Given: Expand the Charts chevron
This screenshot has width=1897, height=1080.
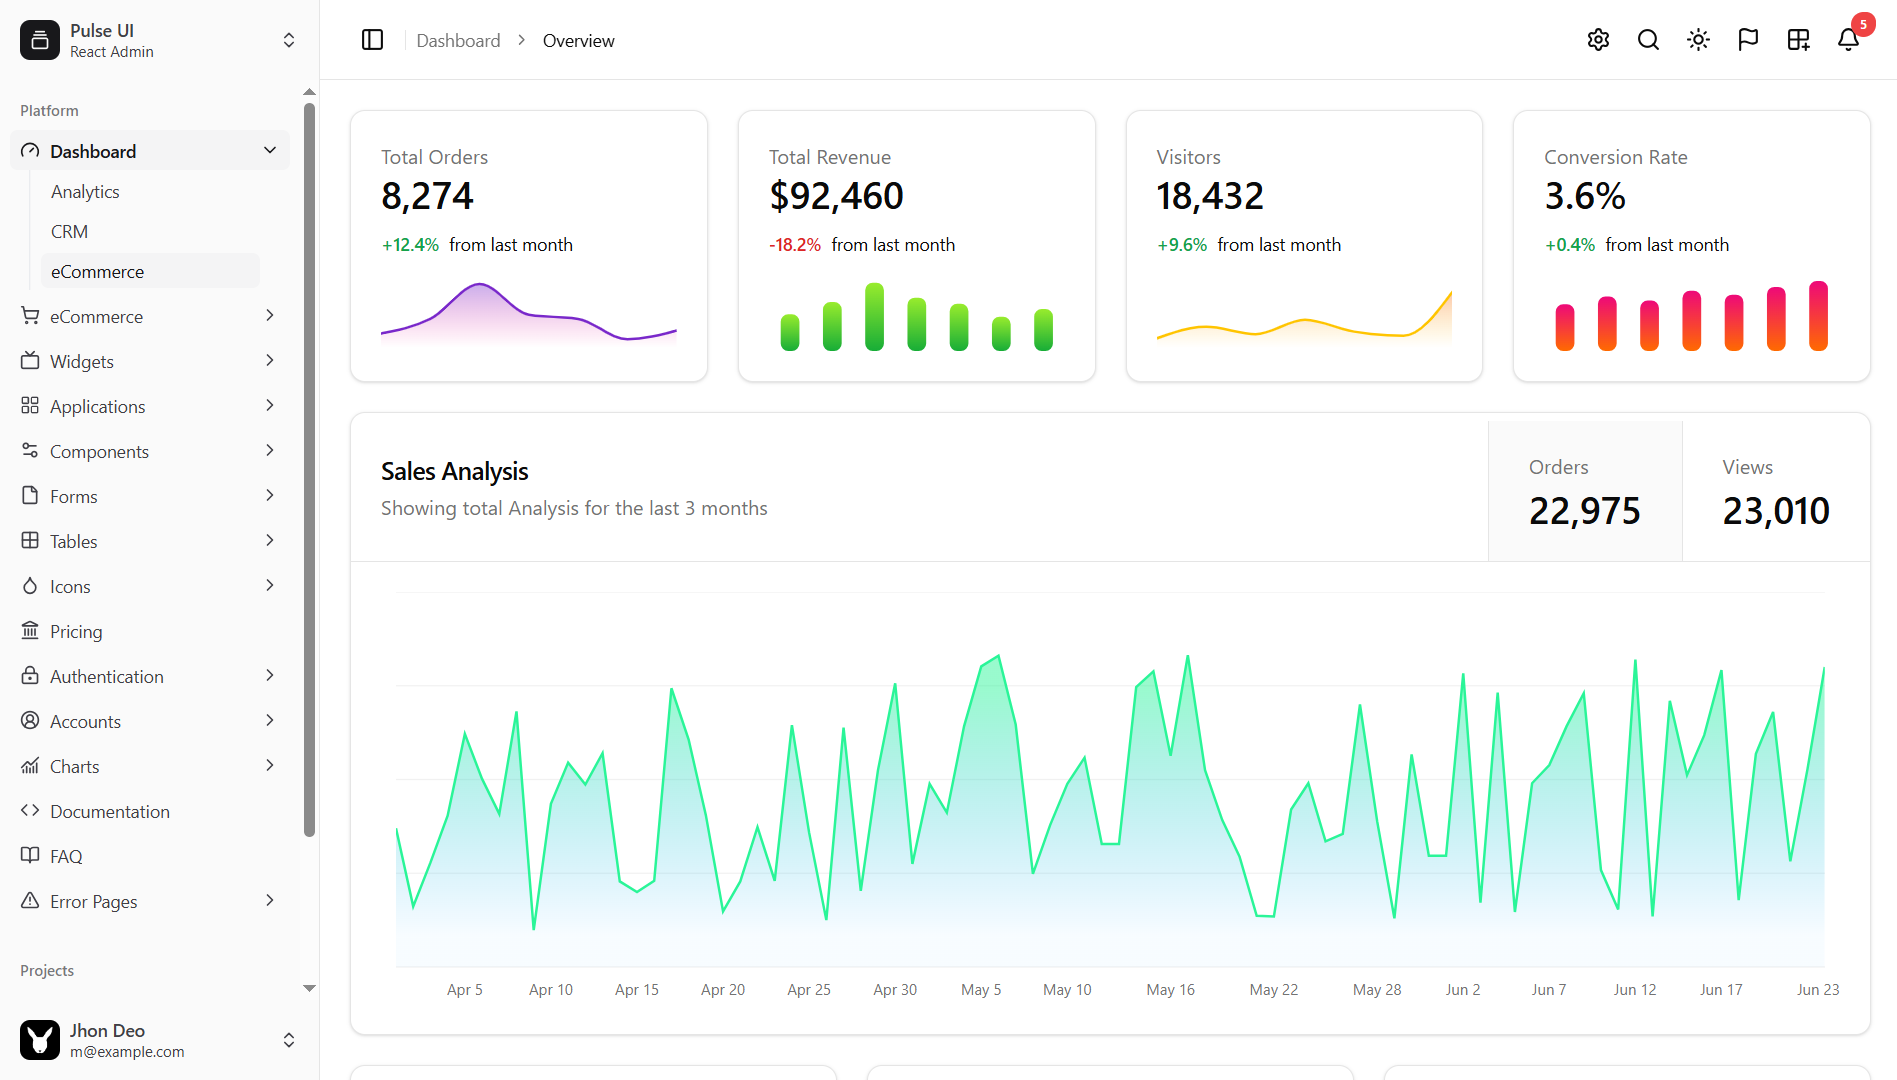Looking at the screenshot, I should click(x=270, y=765).
